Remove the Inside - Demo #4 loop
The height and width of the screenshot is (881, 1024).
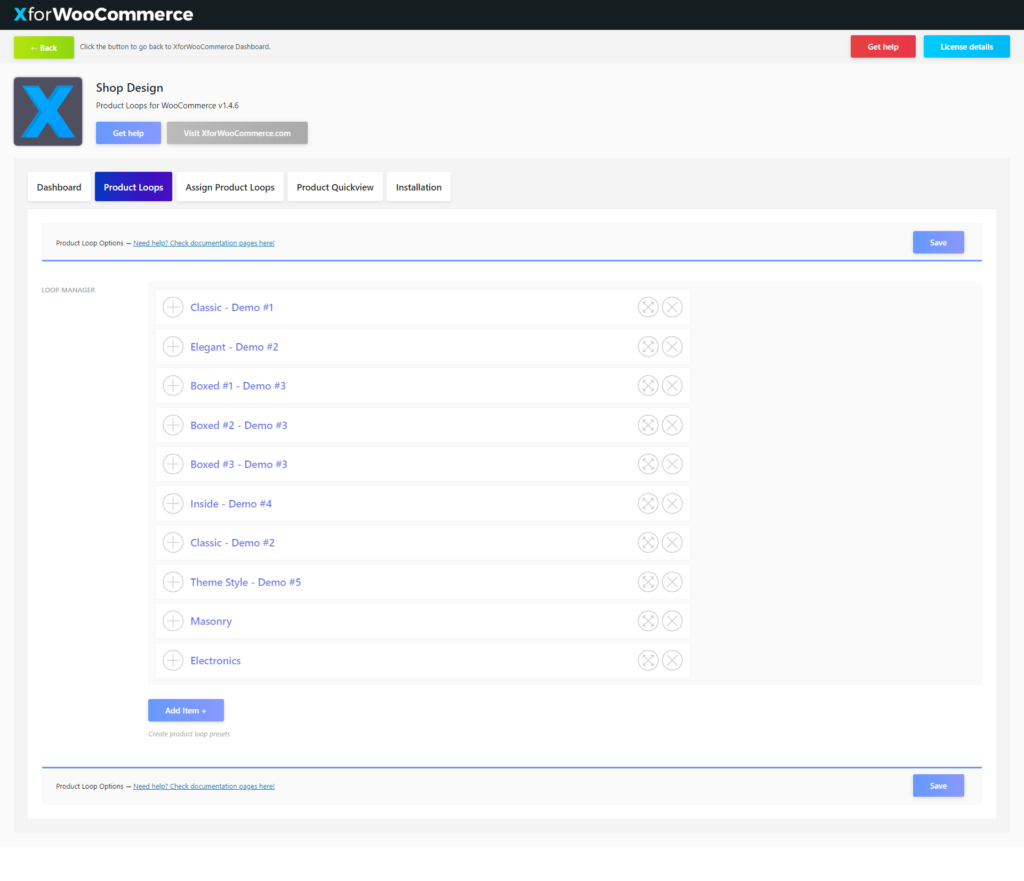[672, 504]
